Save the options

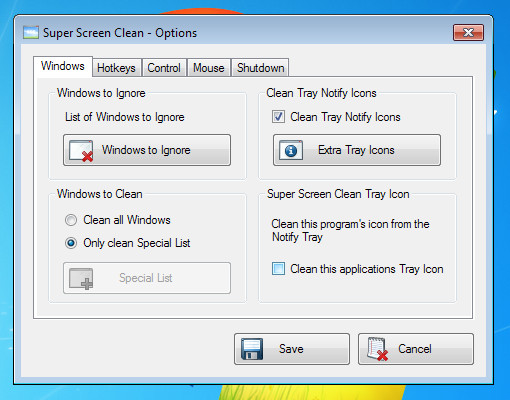point(292,349)
